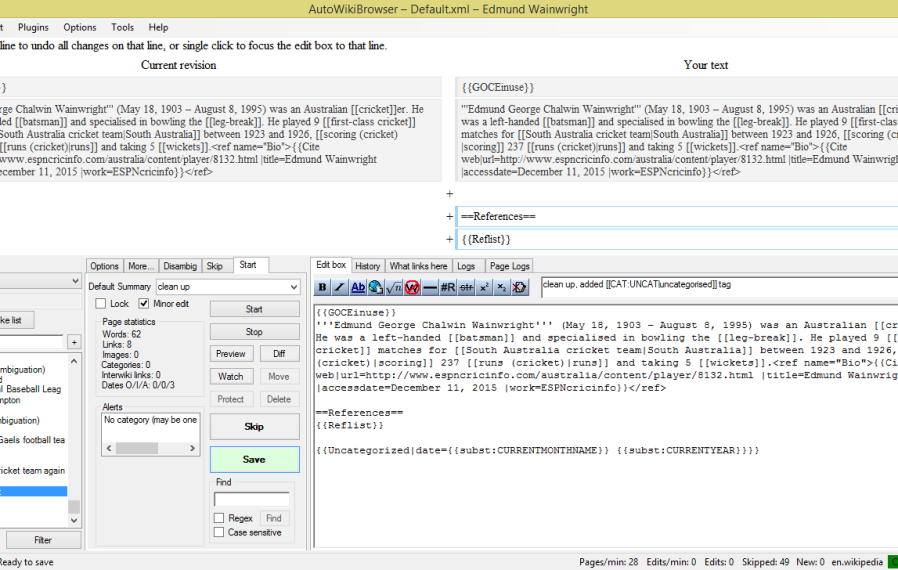
Task: Switch to the Skip tab
Action: tap(215, 266)
